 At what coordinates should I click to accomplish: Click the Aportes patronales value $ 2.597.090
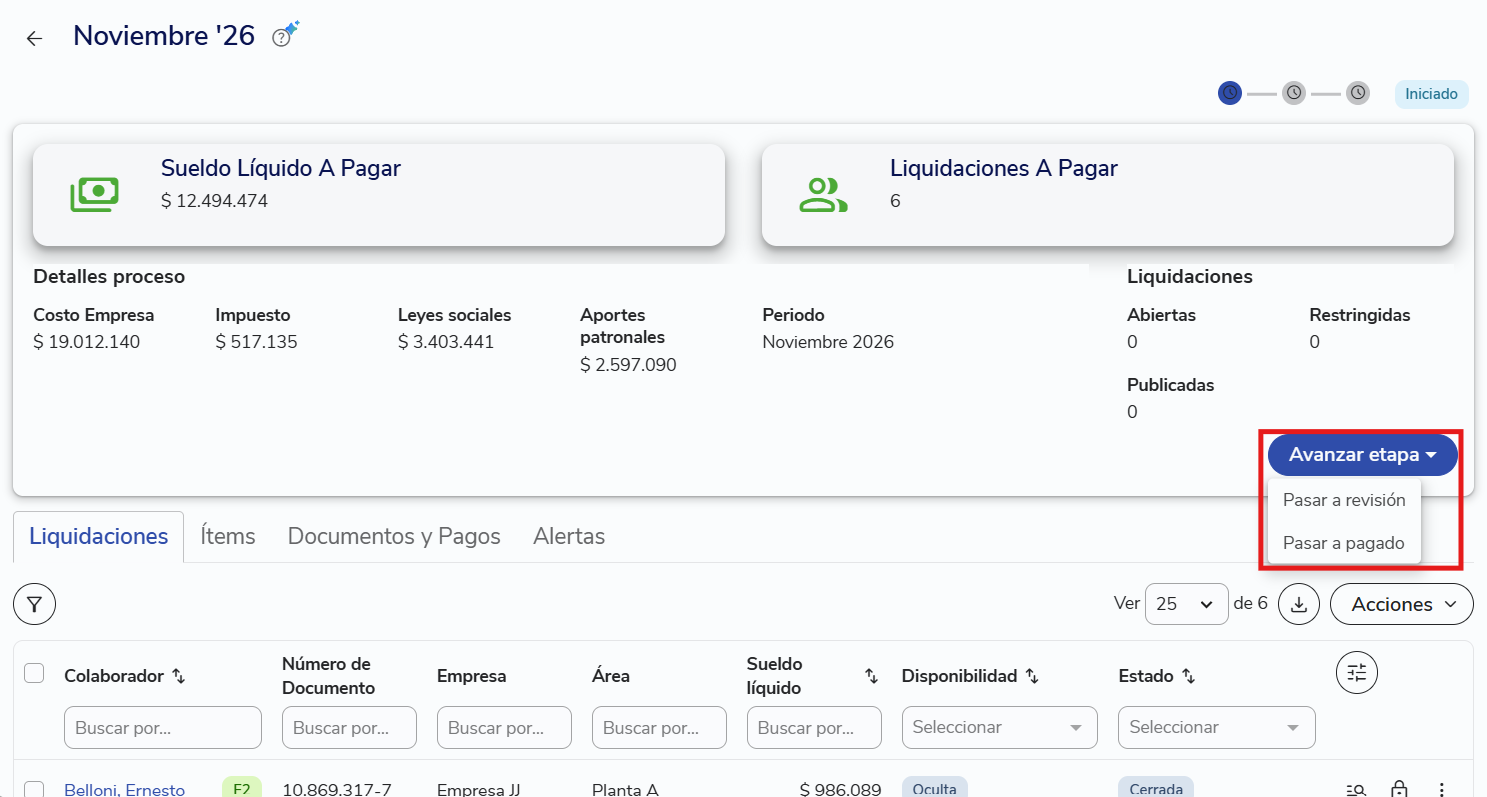(628, 365)
